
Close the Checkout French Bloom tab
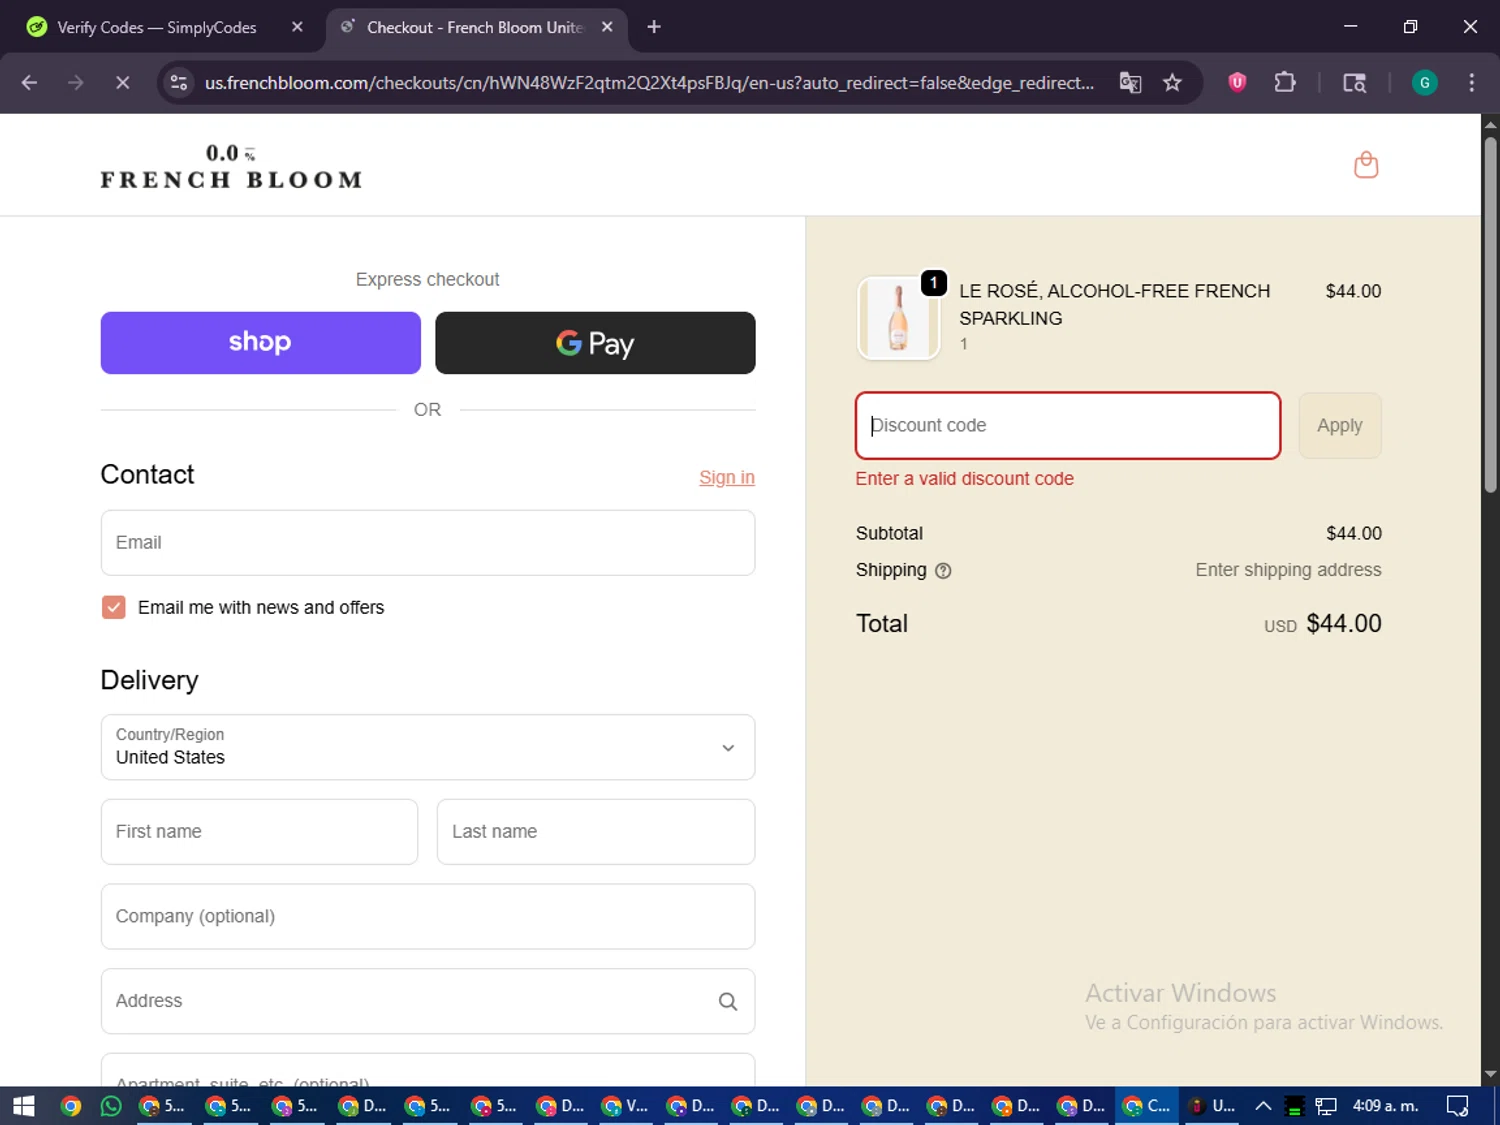pyautogui.click(x=607, y=27)
